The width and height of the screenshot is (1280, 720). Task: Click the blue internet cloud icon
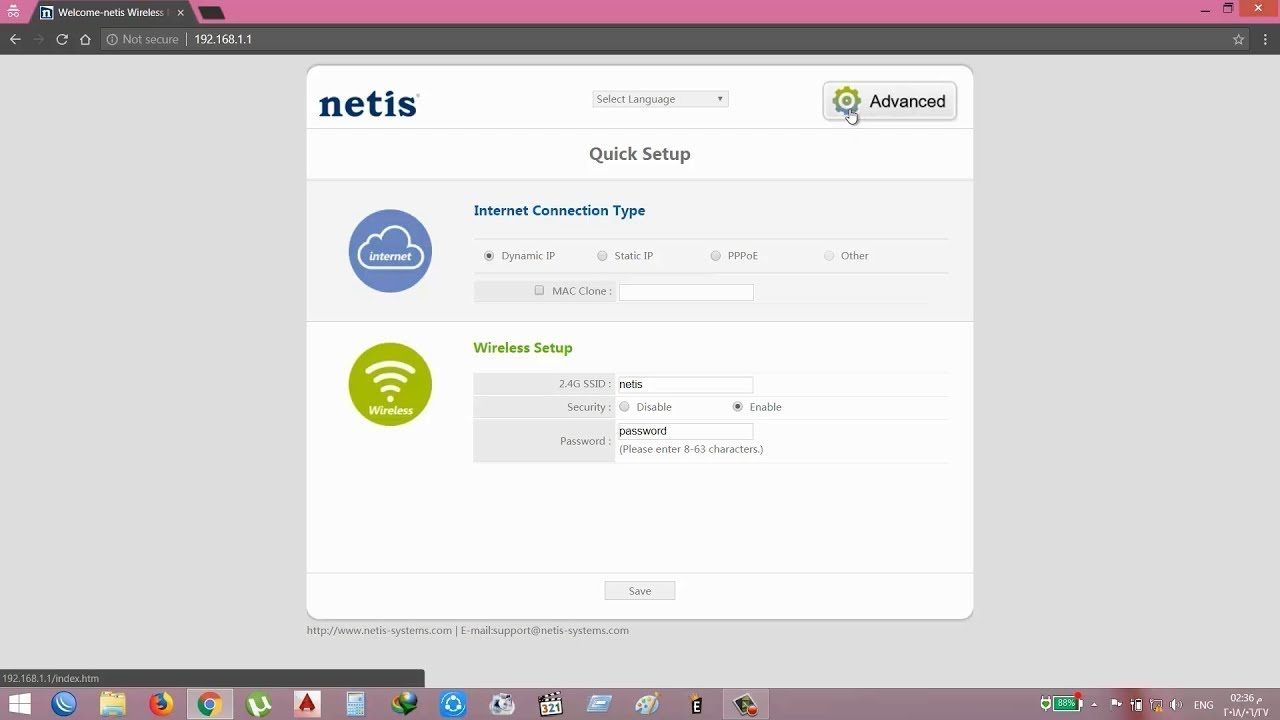coord(390,251)
